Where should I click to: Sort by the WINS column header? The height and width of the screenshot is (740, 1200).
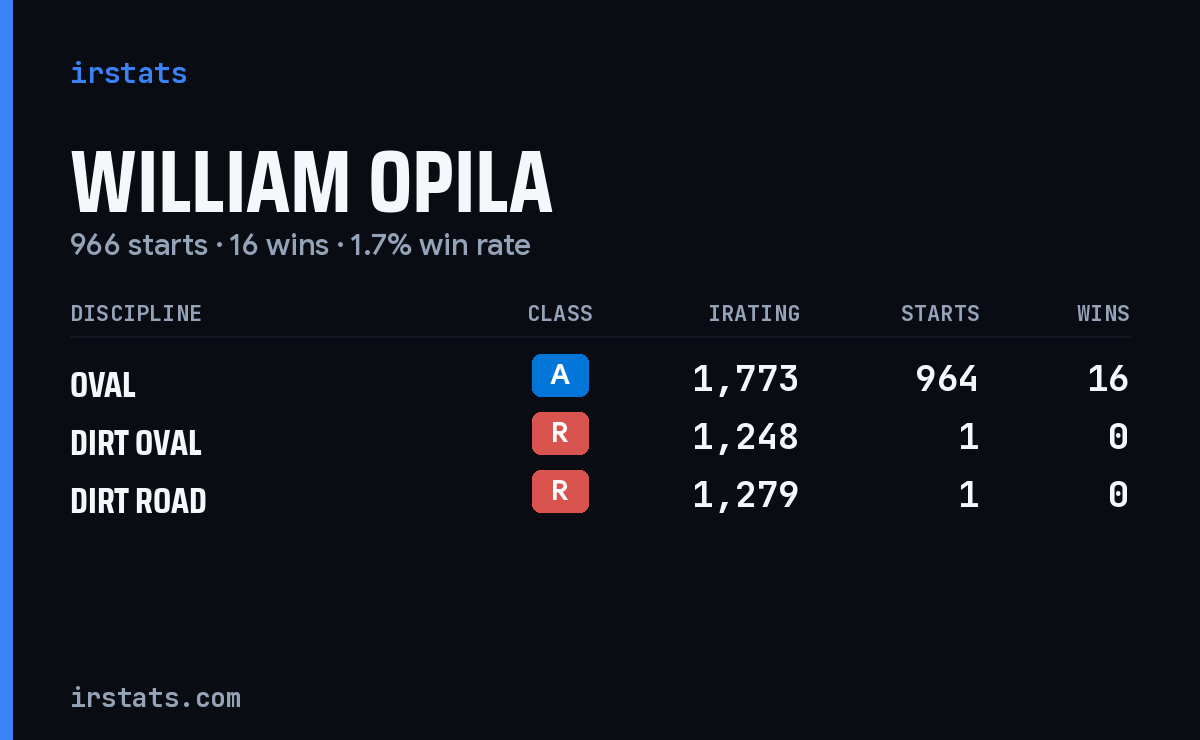[x=1103, y=313]
